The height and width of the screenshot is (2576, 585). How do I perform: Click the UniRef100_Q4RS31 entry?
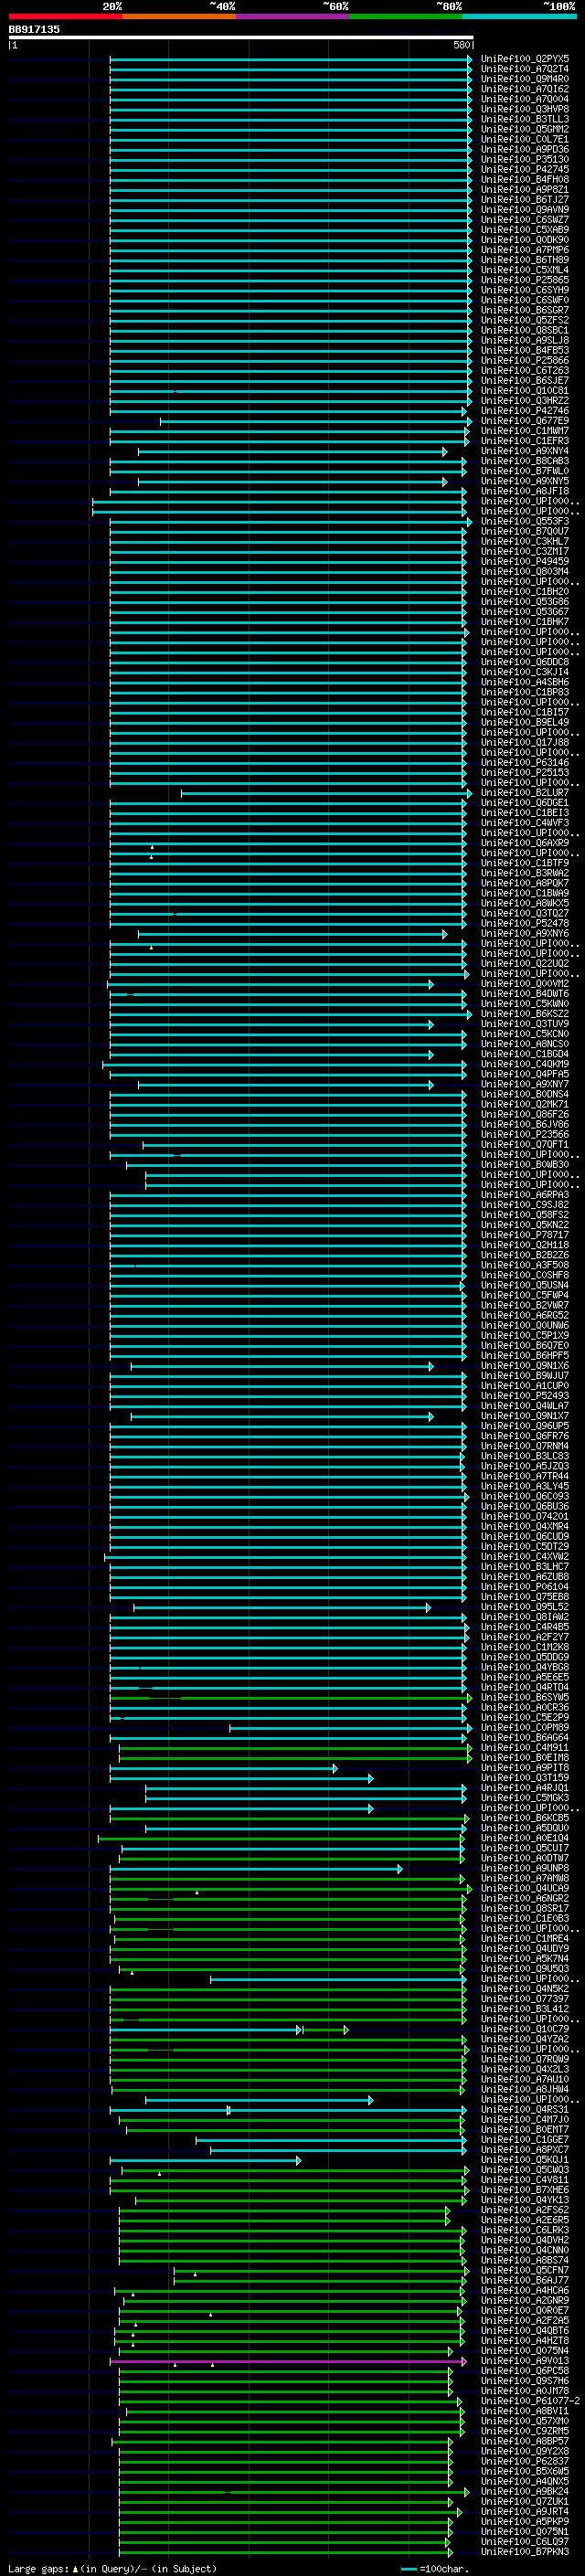pyautogui.click(x=525, y=2110)
